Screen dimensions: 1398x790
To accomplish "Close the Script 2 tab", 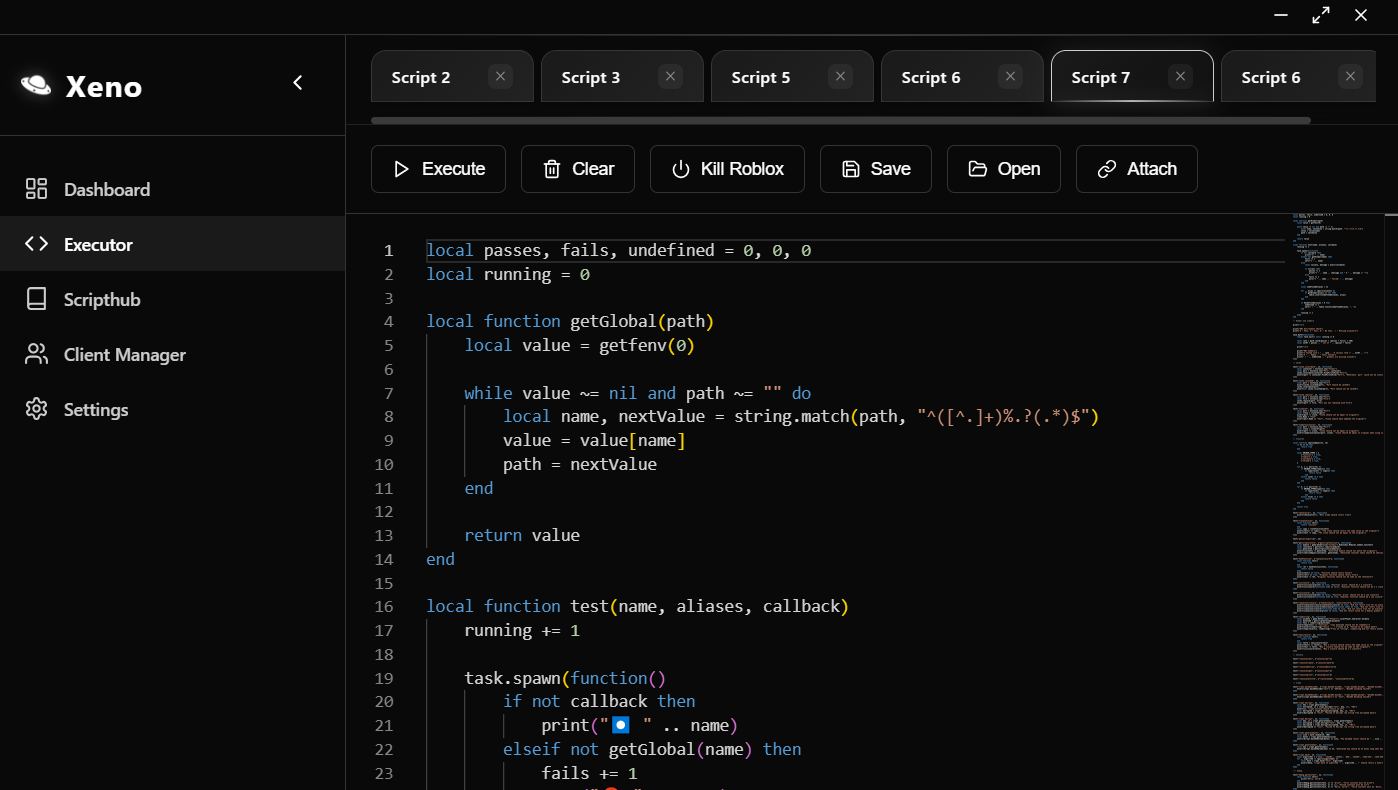I will point(501,76).
